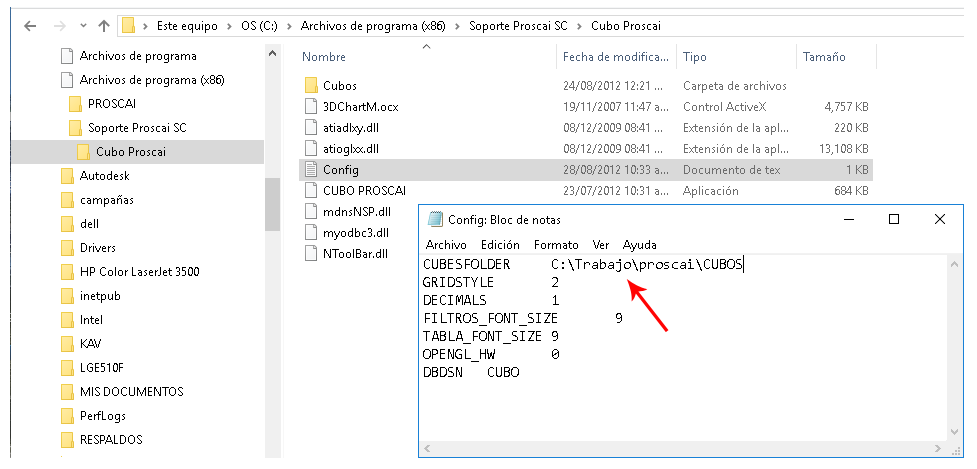
Task: Select the Autodesk folder in tree
Action: tap(105, 176)
